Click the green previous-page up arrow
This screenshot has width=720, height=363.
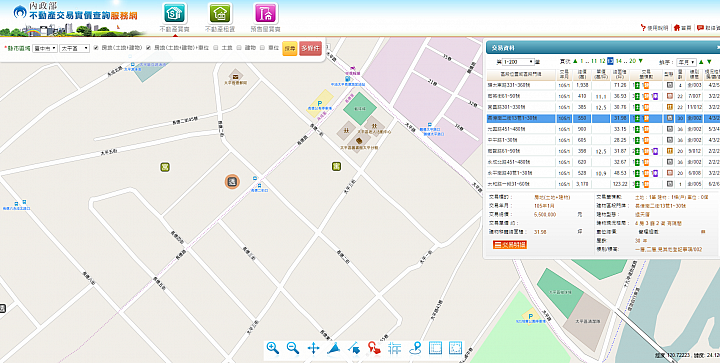pos(574,61)
